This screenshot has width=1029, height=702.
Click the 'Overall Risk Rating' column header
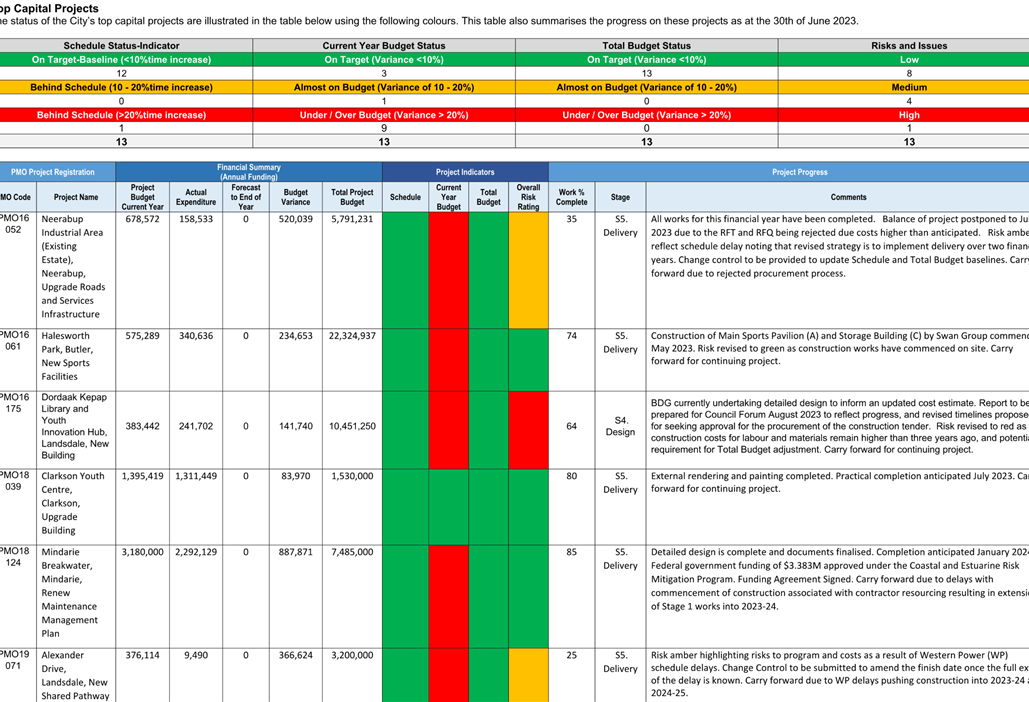[528, 197]
